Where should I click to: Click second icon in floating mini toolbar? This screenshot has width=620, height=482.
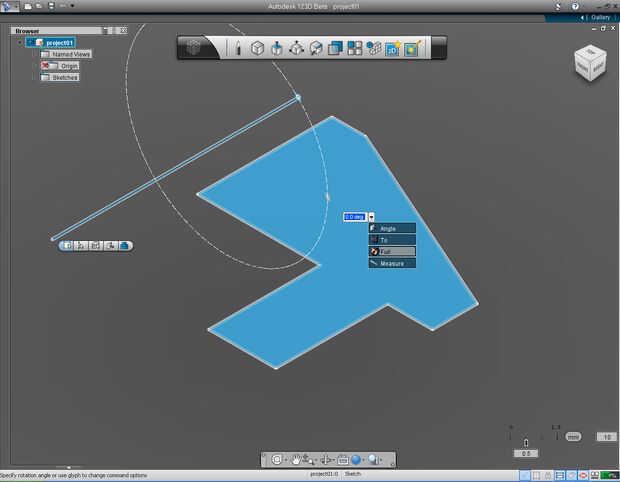pyautogui.click(x=81, y=246)
